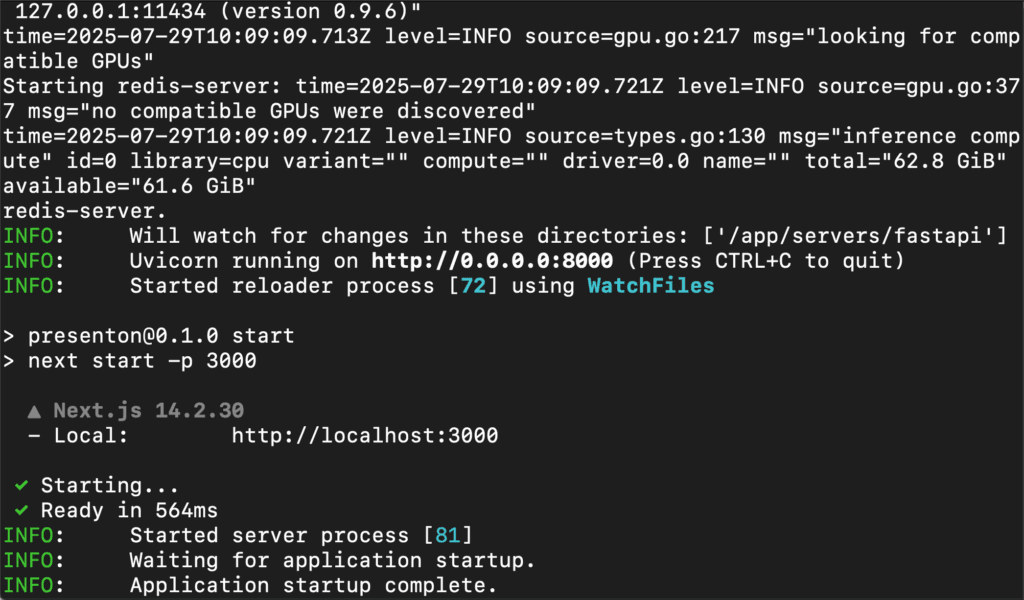The height and width of the screenshot is (600, 1024).
Task: Click the 'Application startup complete.' message
Action: tap(313, 585)
